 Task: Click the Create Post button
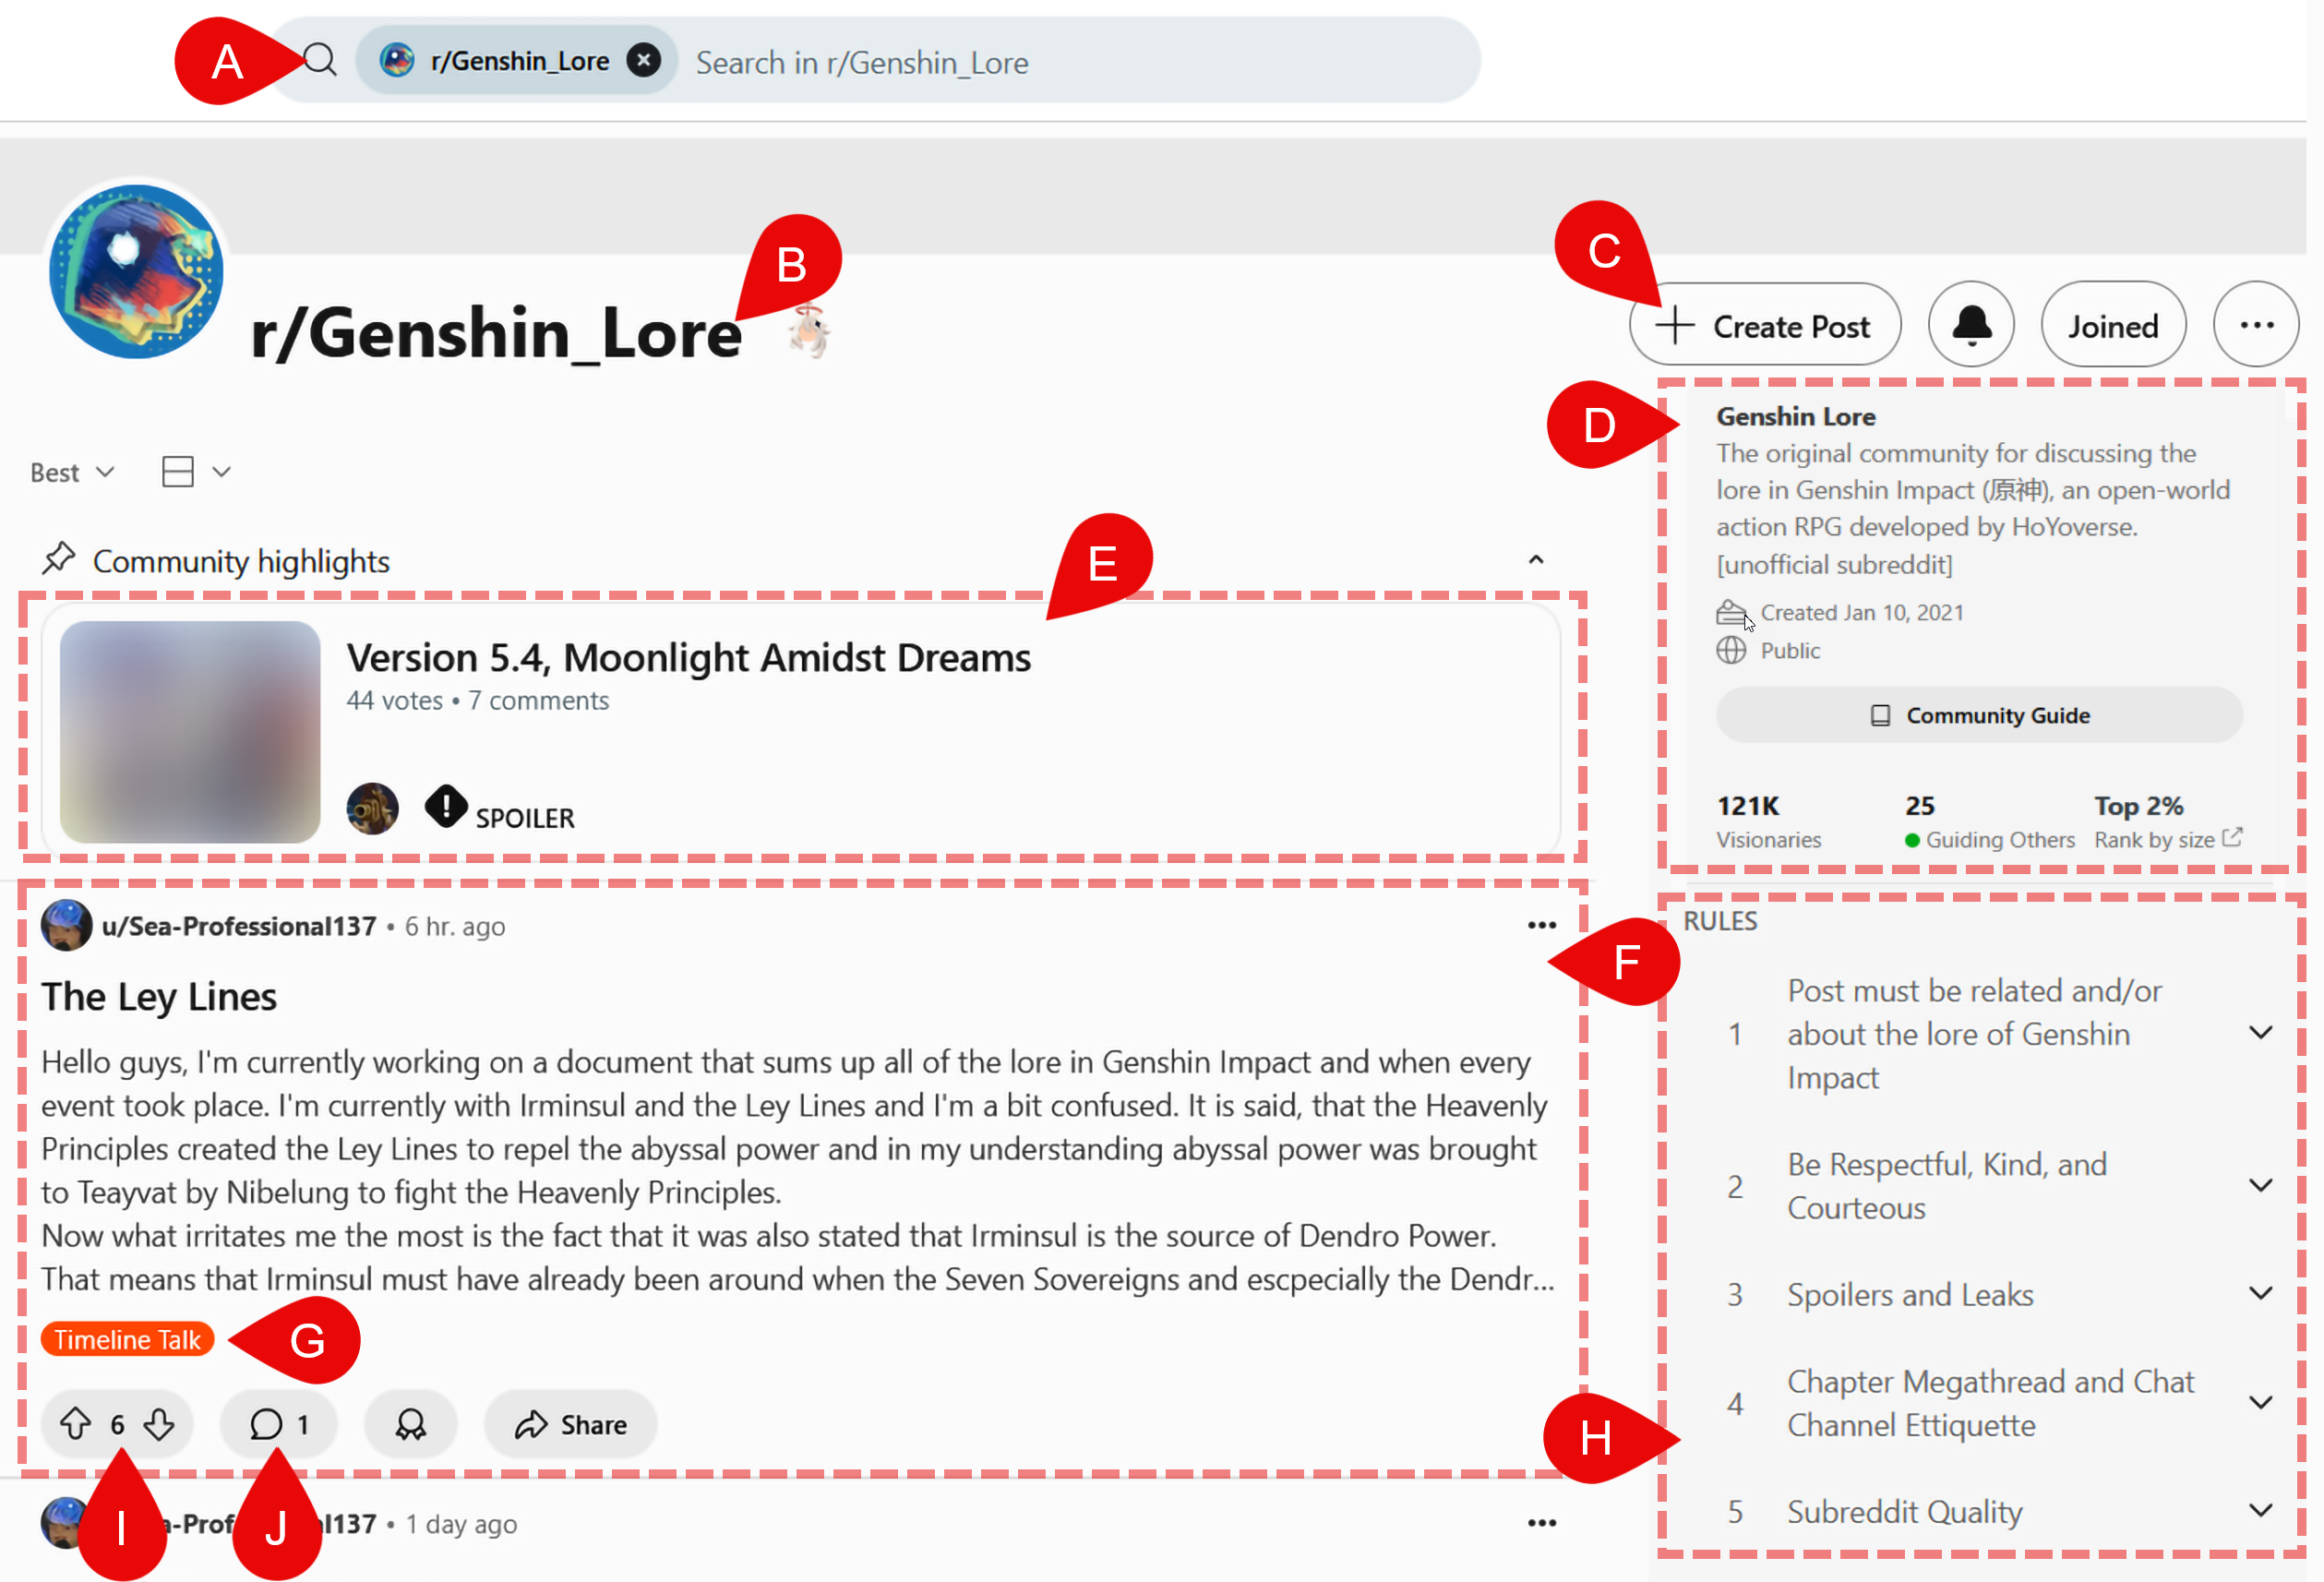(1764, 326)
